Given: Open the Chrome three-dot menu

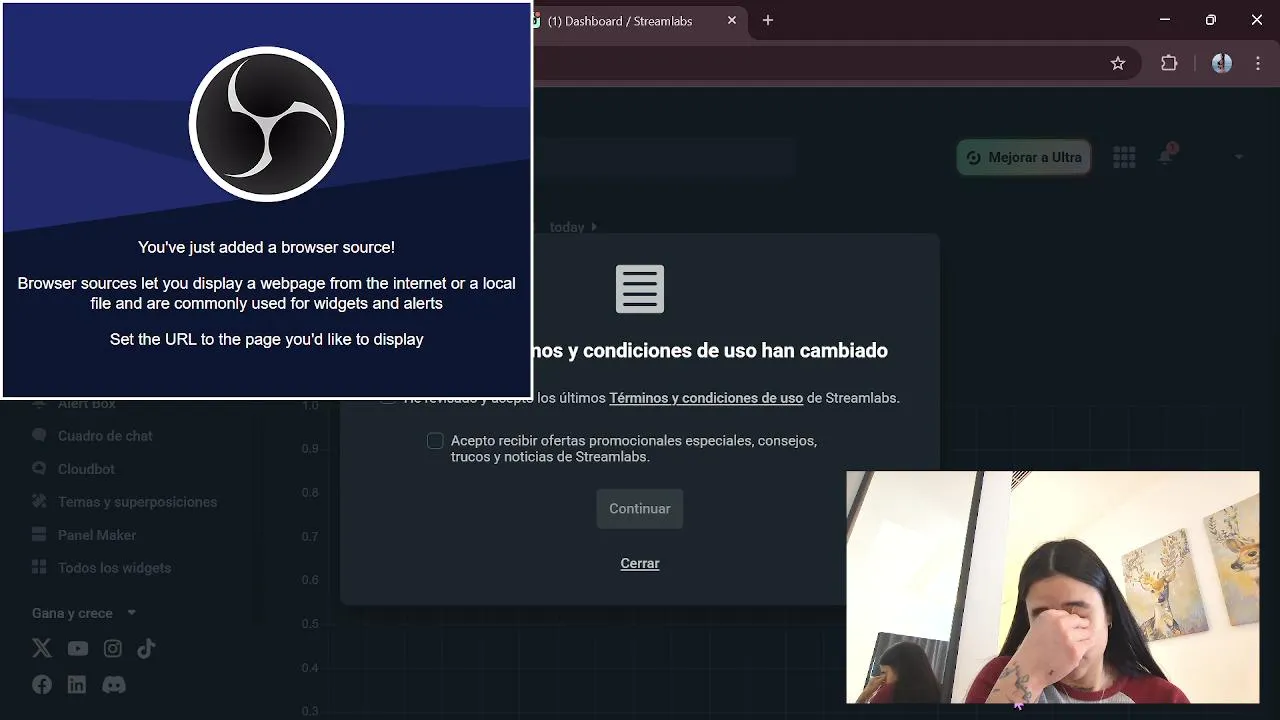Looking at the screenshot, I should pos(1258,63).
